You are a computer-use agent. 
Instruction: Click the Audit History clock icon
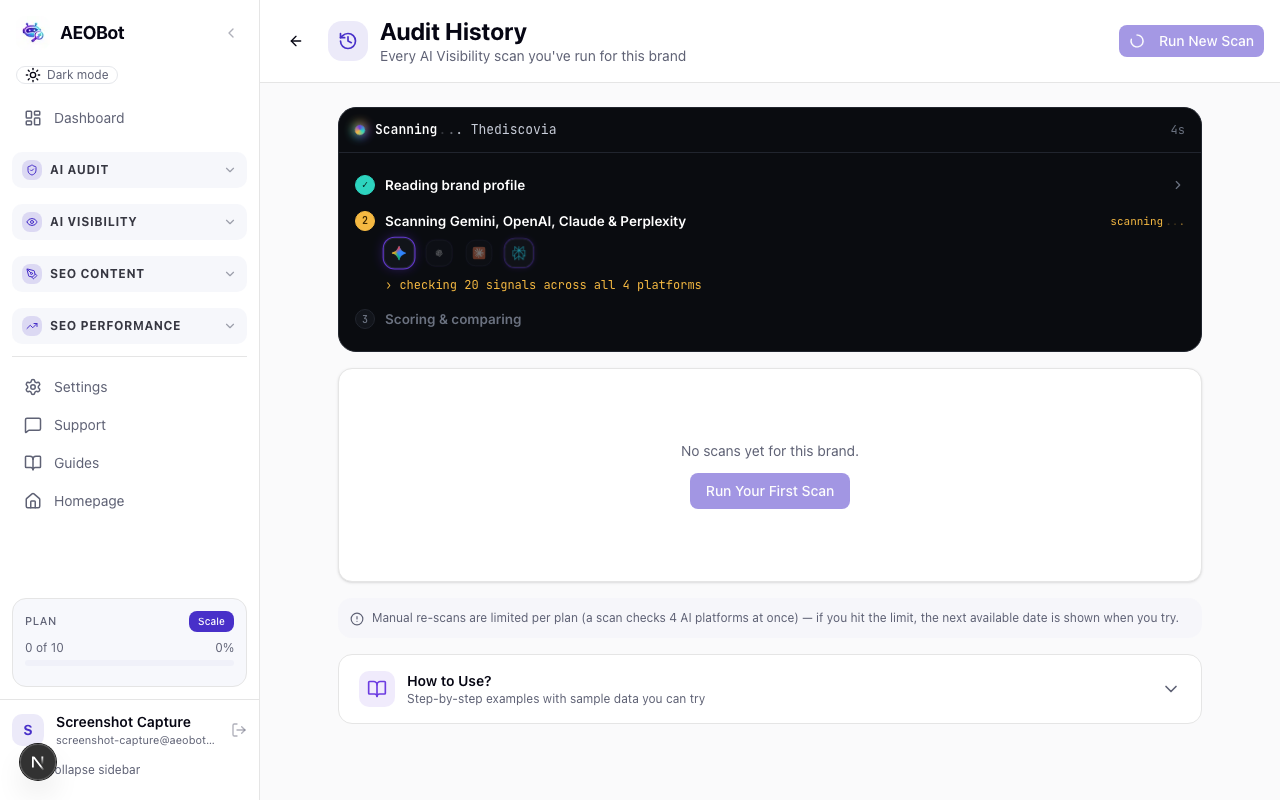348,41
